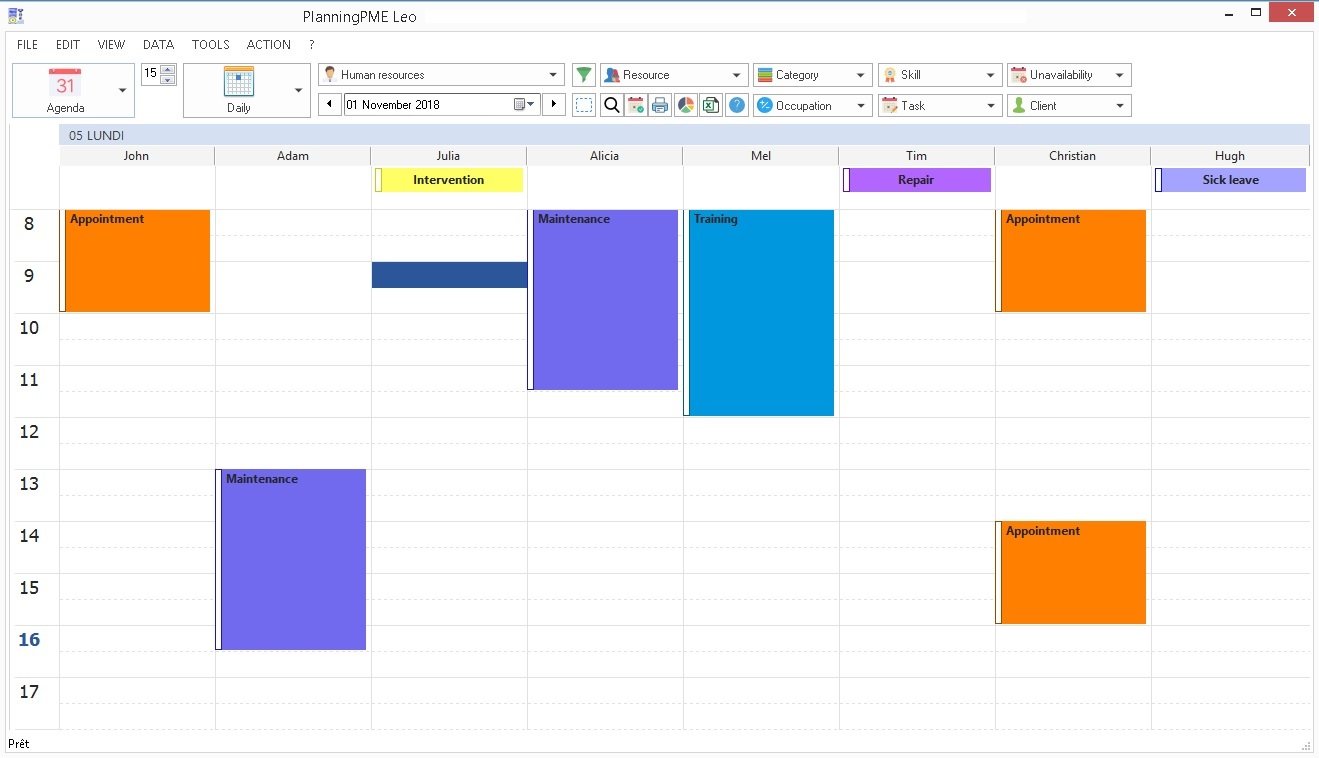The width and height of the screenshot is (1319, 758).
Task: Open the ? help menu
Action: click(312, 45)
